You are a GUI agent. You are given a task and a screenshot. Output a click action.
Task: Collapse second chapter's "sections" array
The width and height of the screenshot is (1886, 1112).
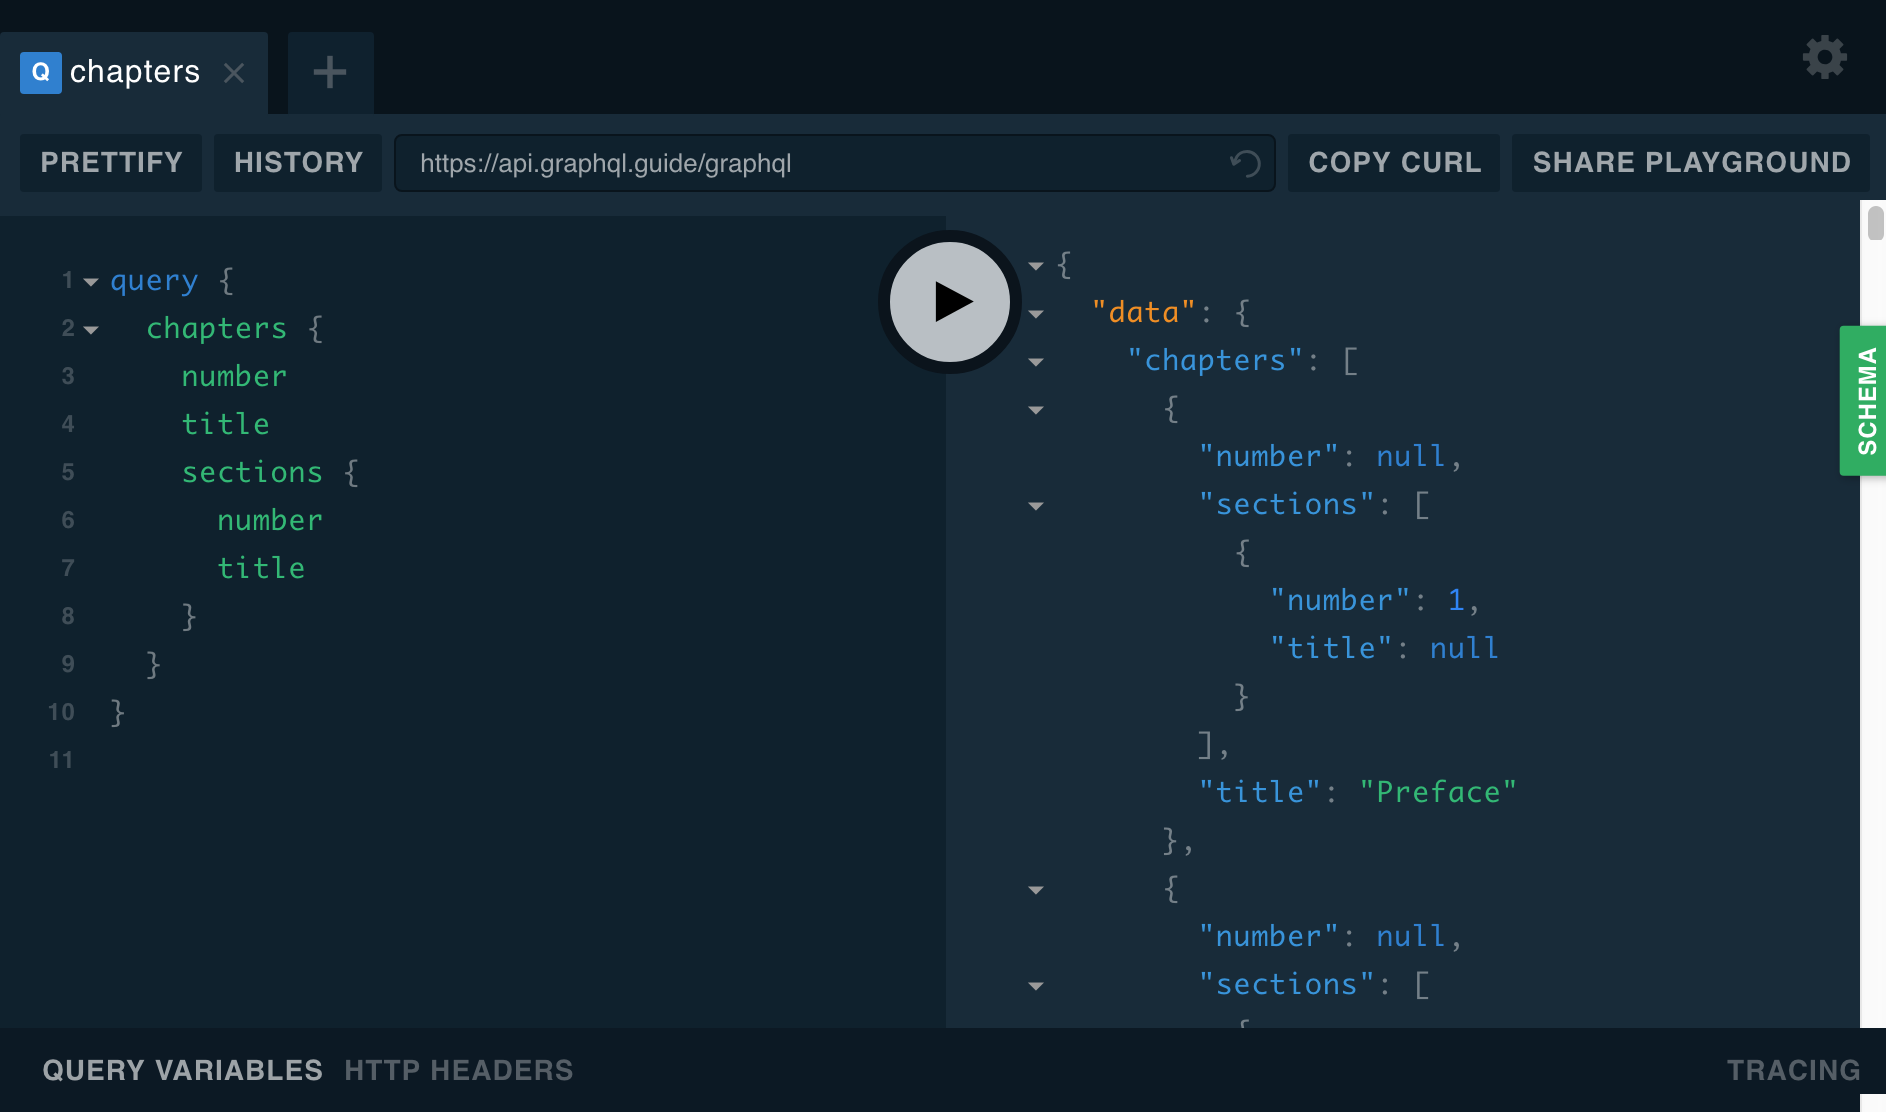(1036, 986)
